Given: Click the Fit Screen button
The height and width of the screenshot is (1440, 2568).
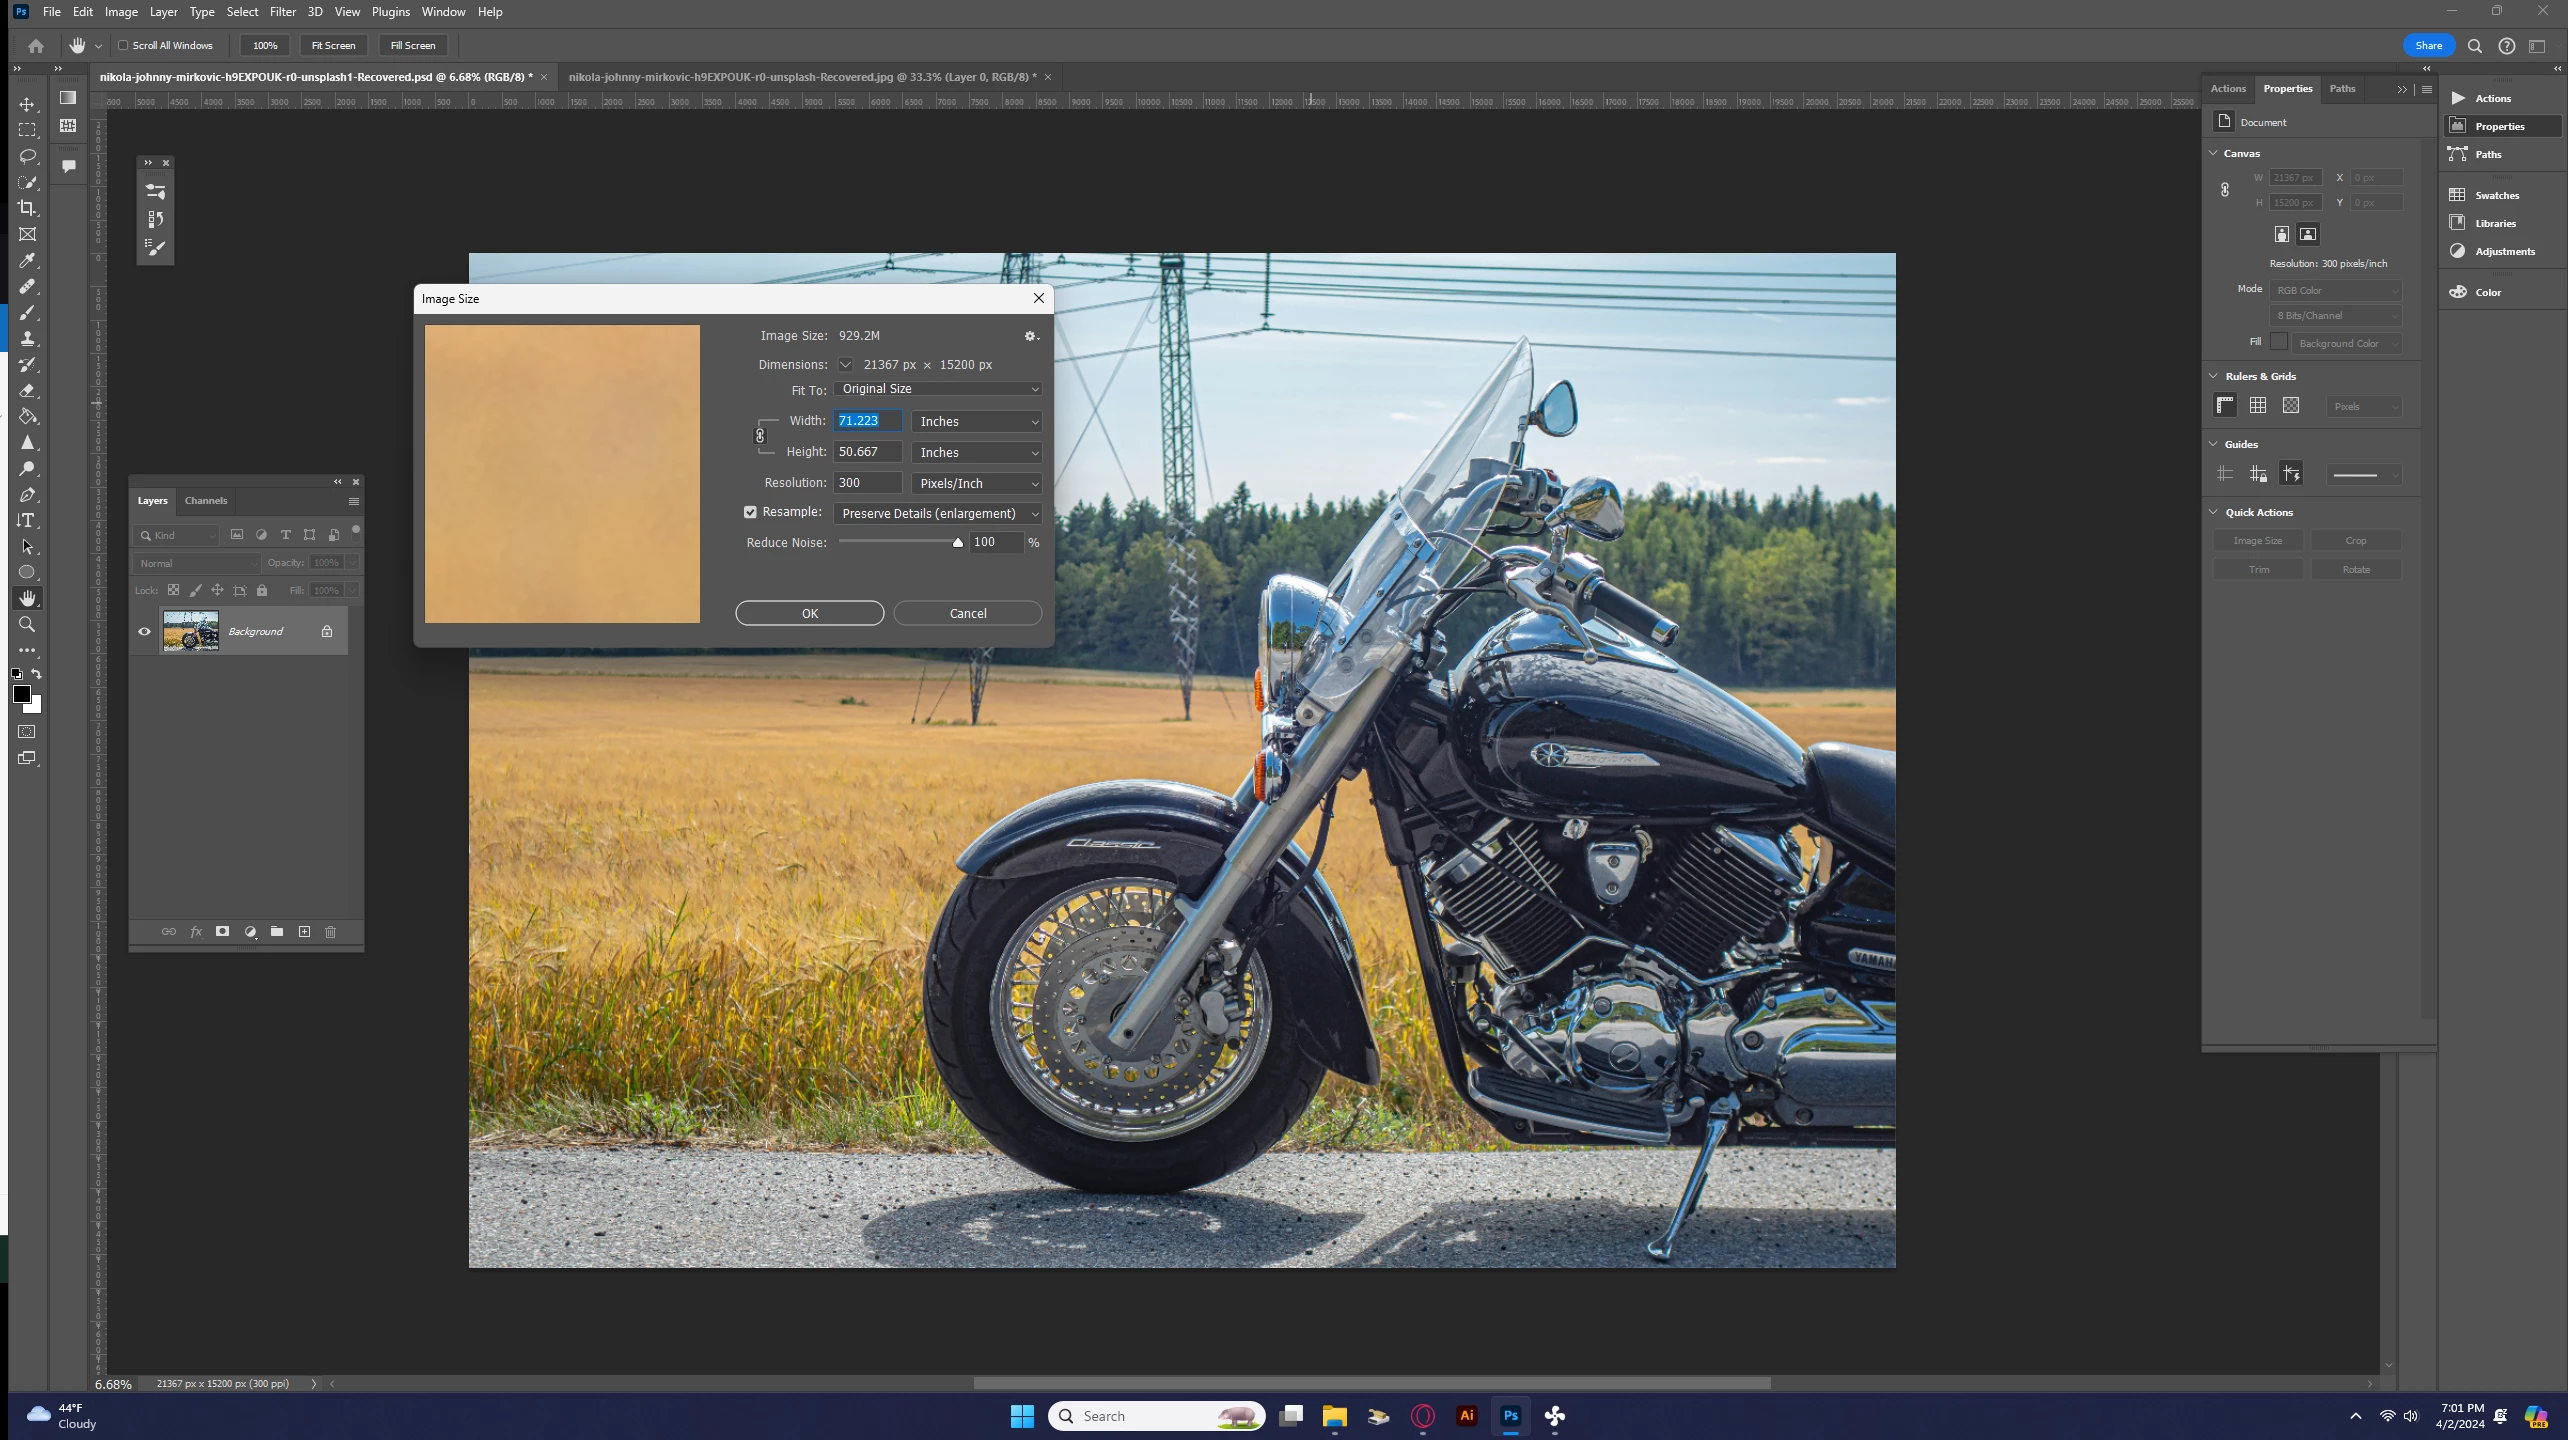Looking at the screenshot, I should pyautogui.click(x=333, y=45).
